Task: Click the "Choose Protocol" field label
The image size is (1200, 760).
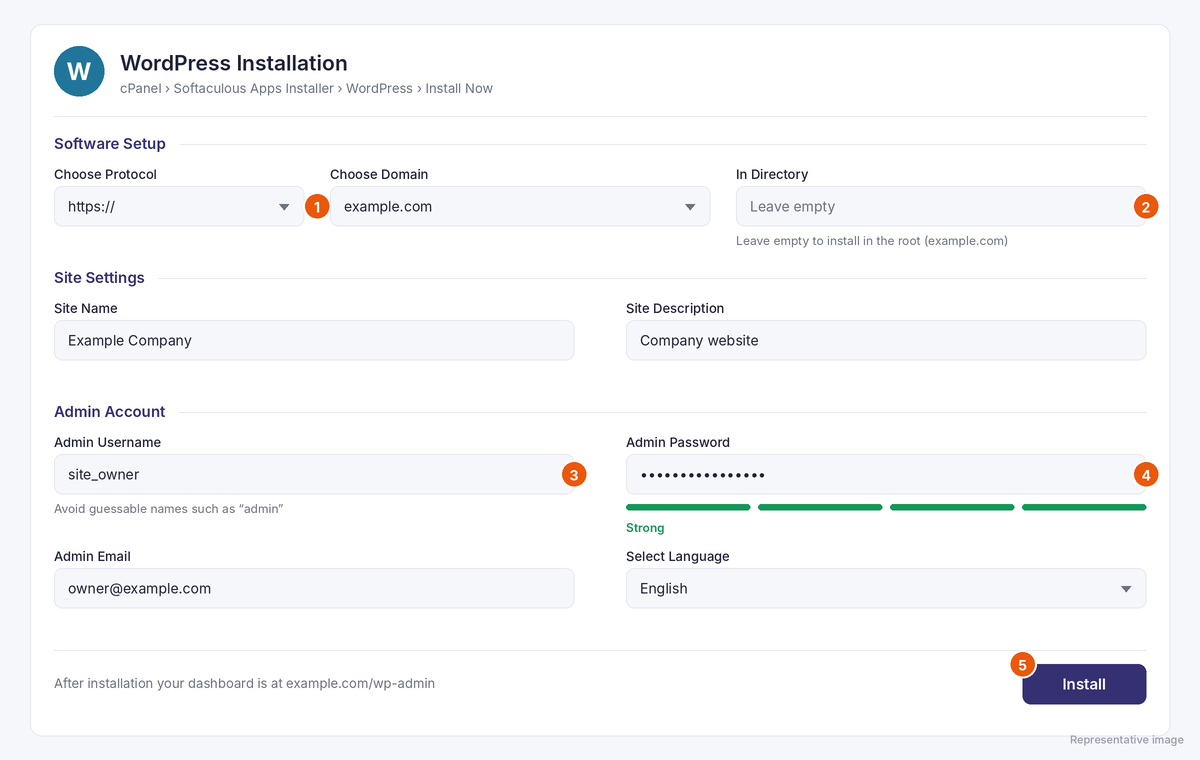Action: point(105,174)
